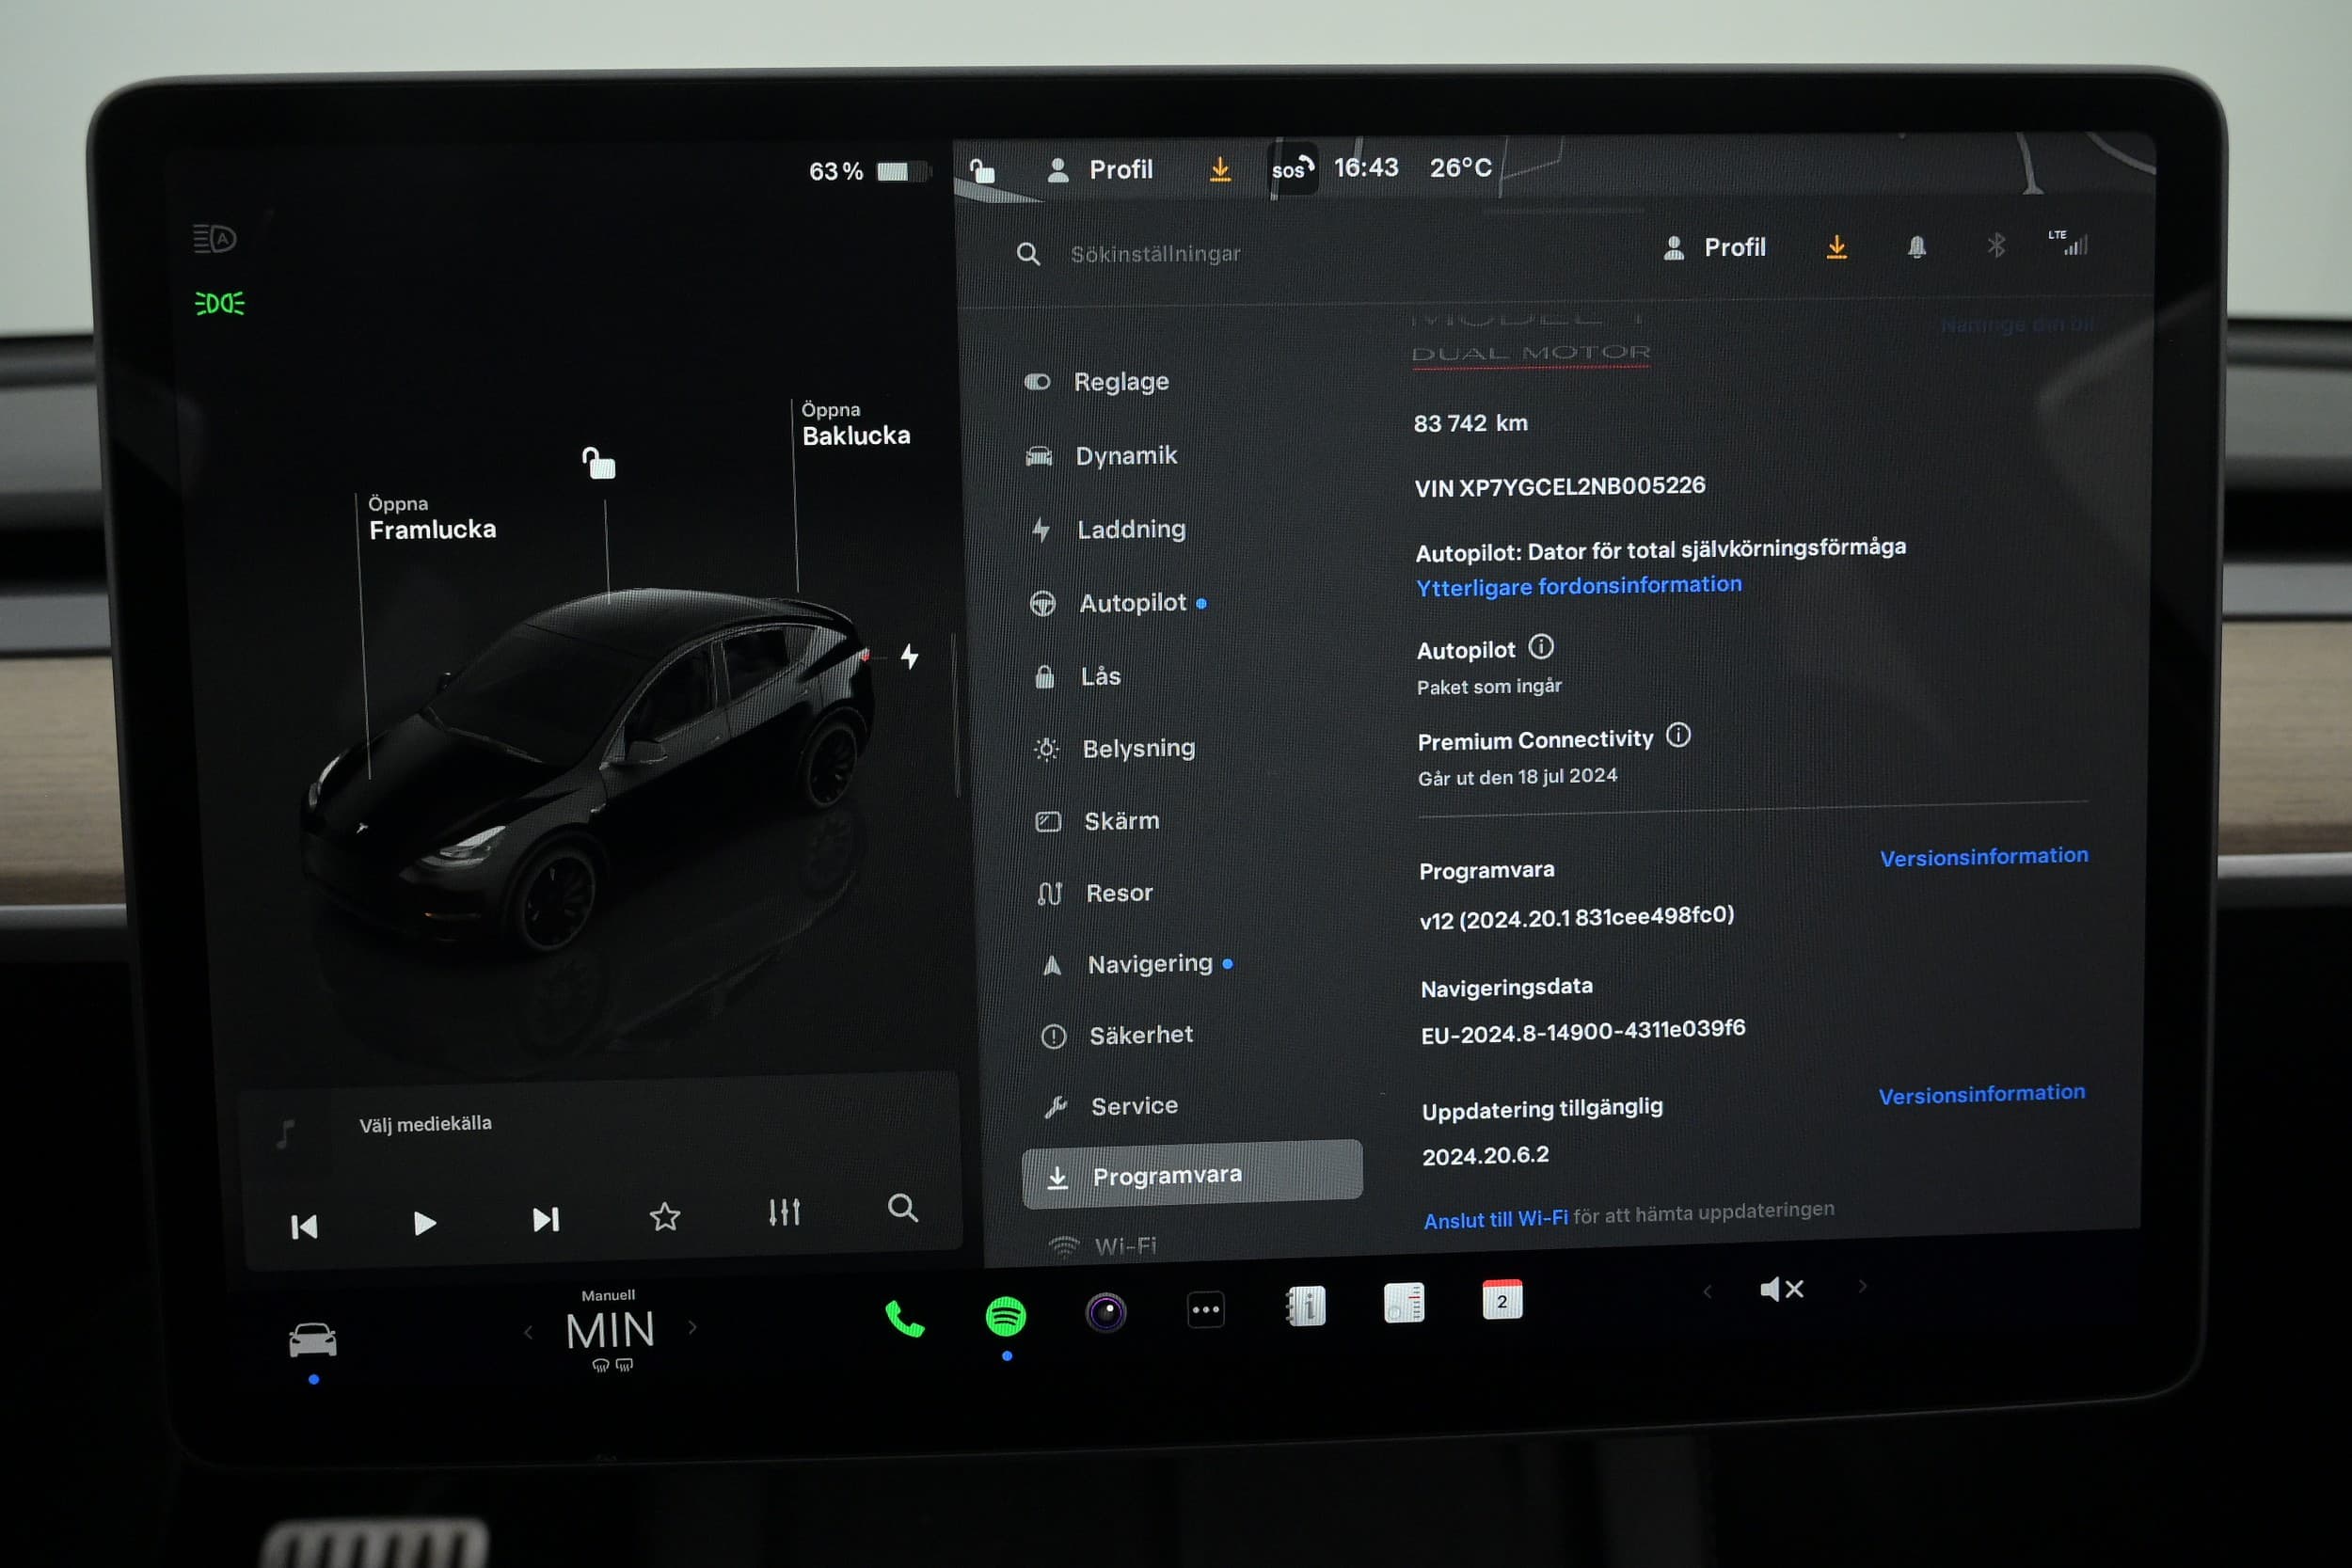Viewport: 2352px width, 1568px height.
Task: Select the Resor menu item
Action: (1095, 893)
